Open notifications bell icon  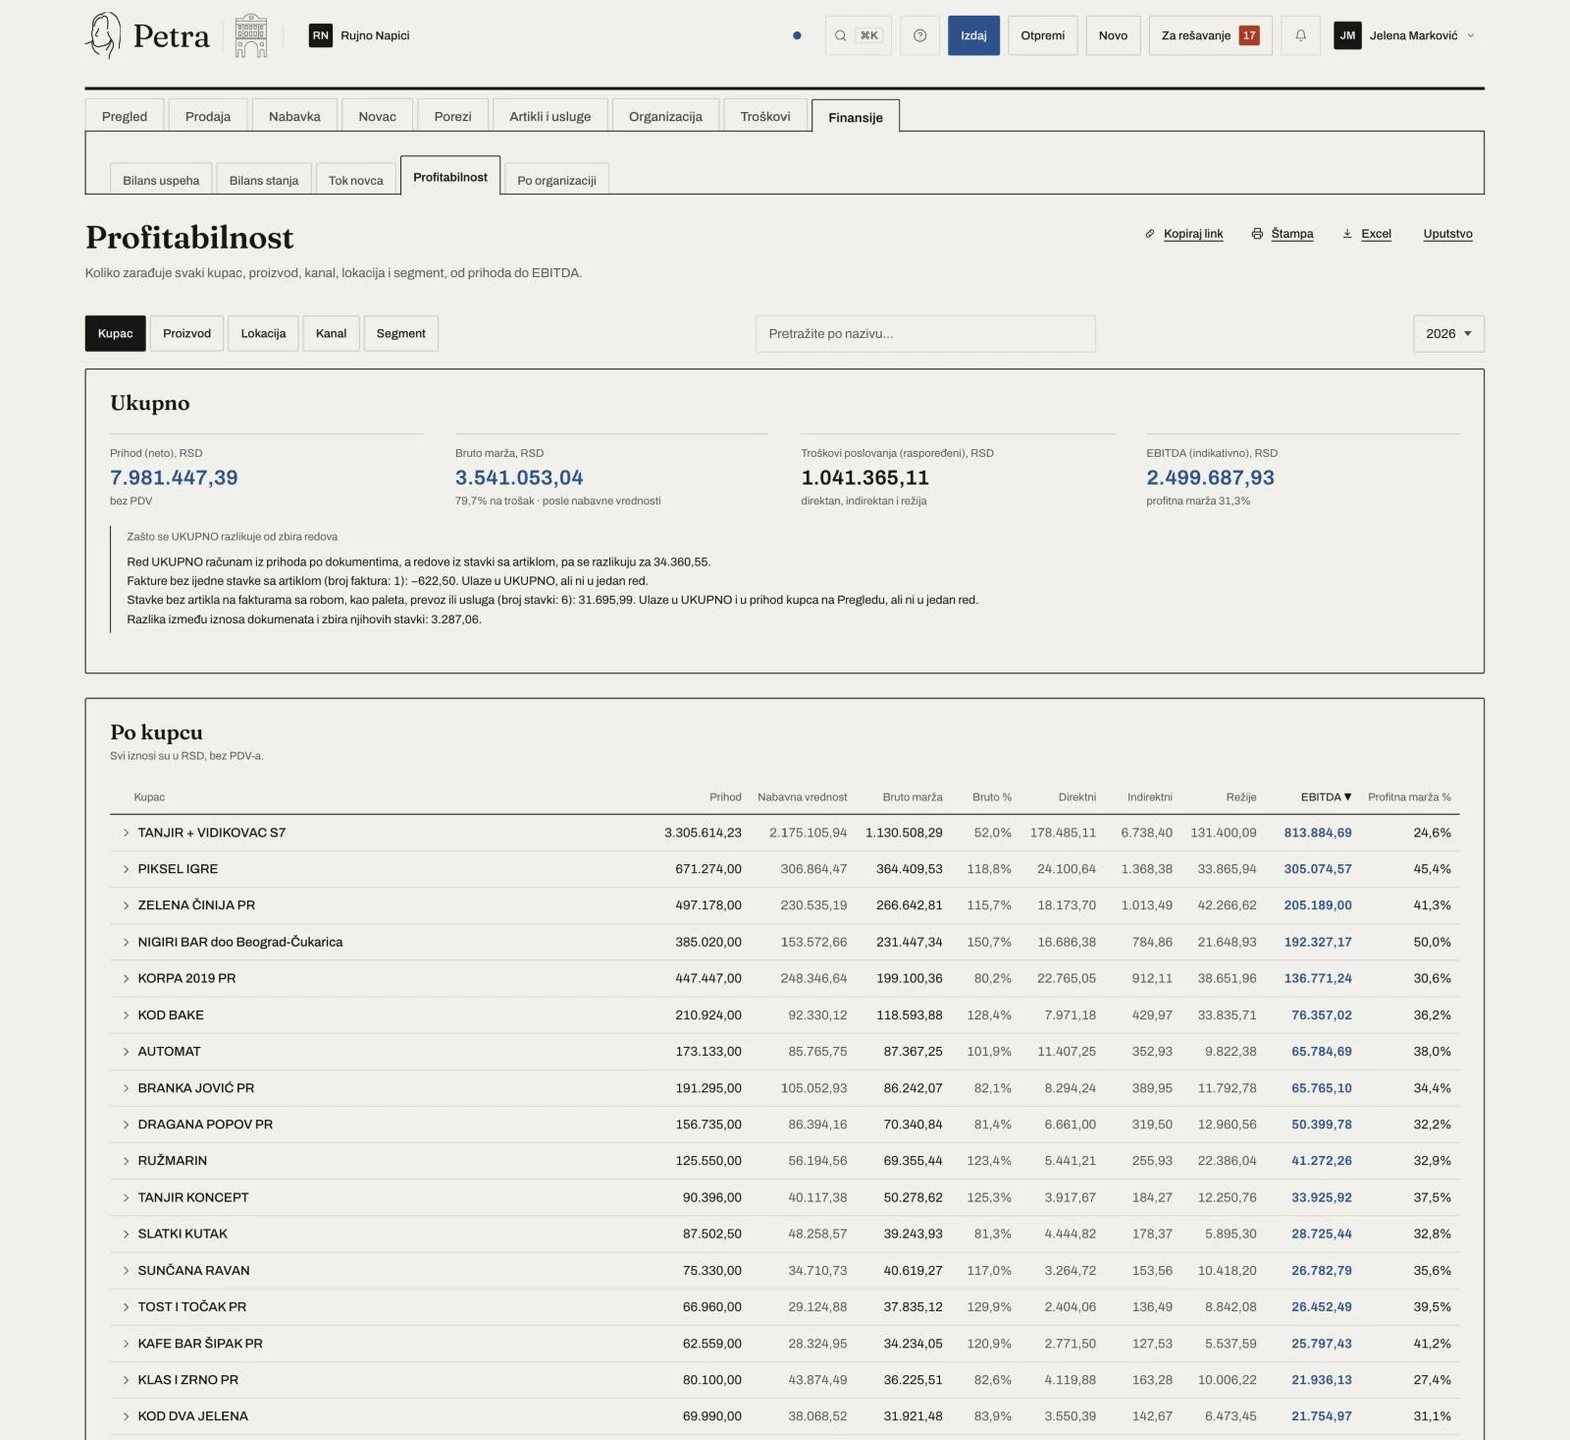coord(1300,36)
